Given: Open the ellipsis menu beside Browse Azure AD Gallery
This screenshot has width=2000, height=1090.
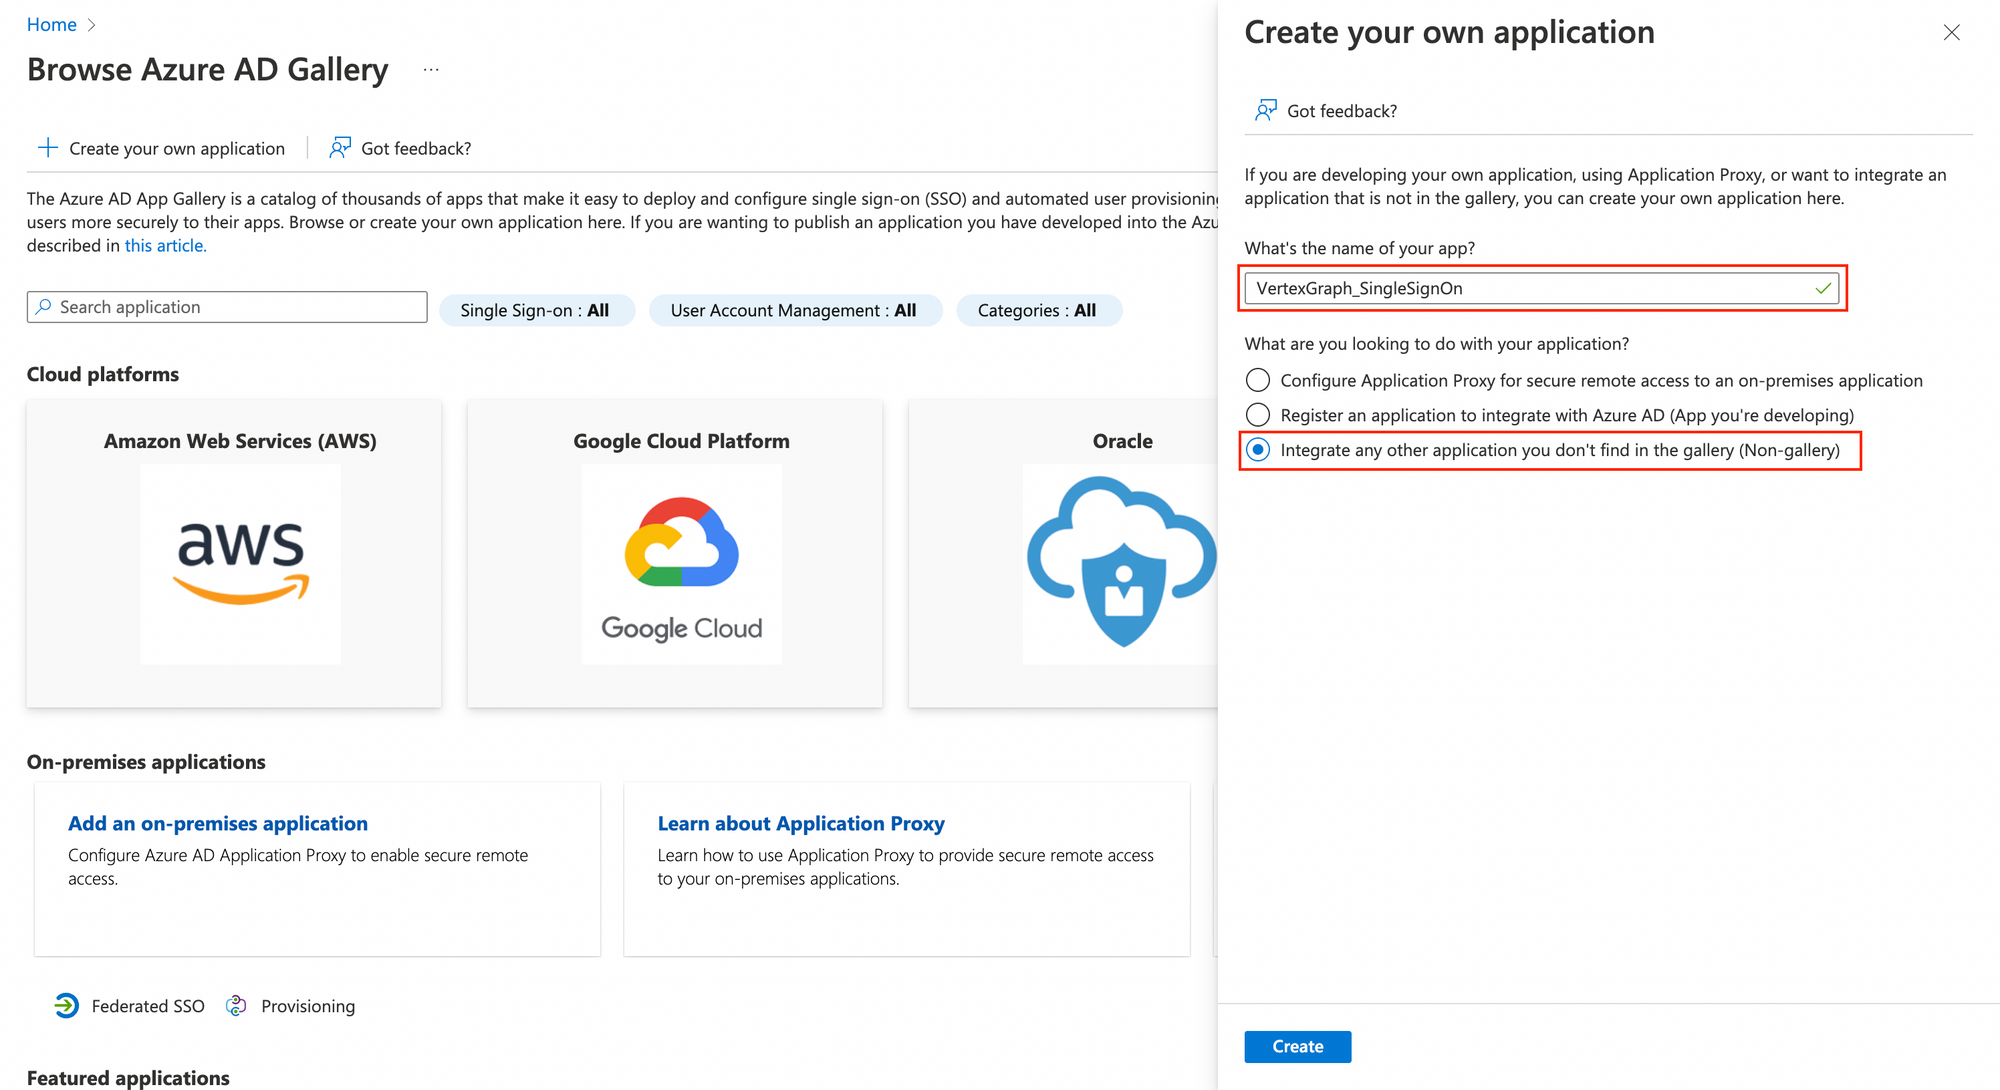Looking at the screenshot, I should [x=431, y=70].
